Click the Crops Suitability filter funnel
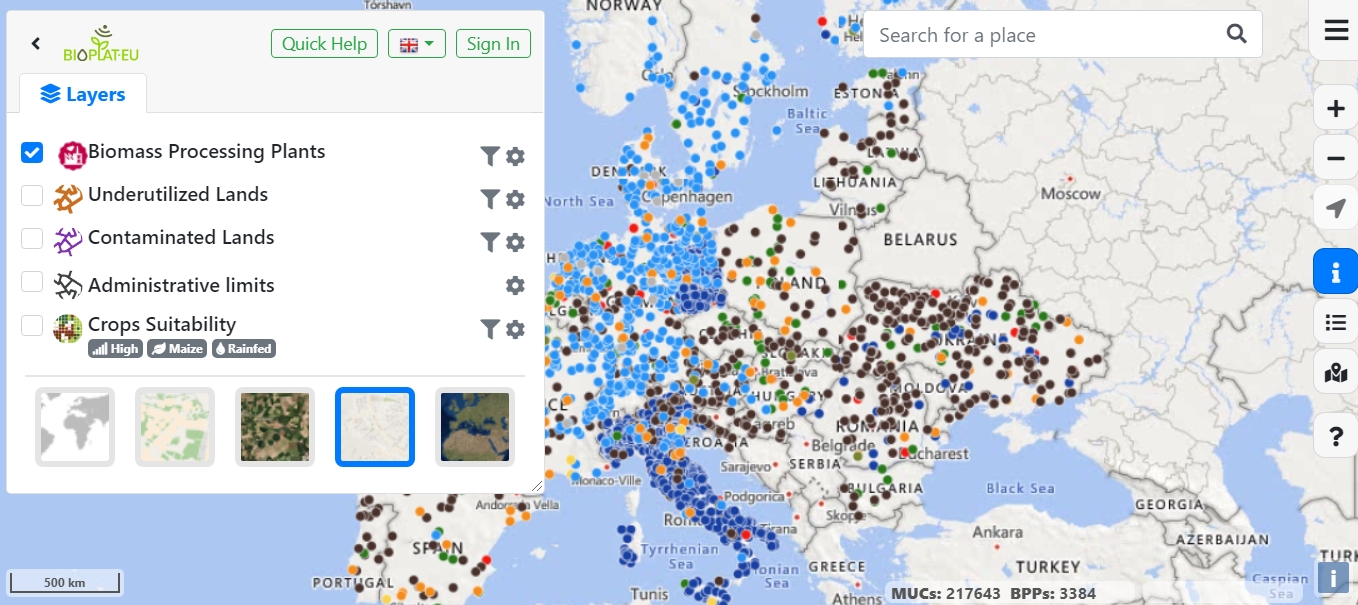 click(489, 328)
